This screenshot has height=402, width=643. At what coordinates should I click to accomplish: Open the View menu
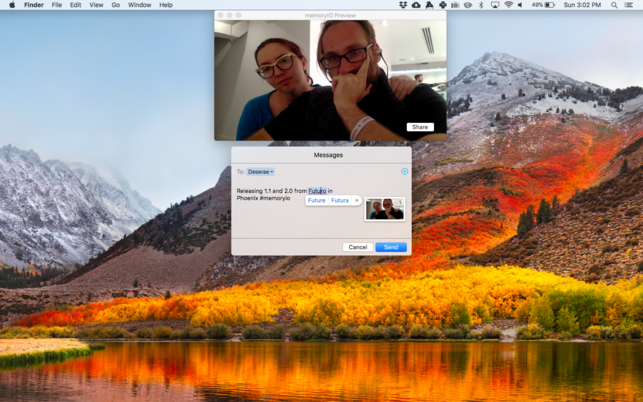click(x=96, y=5)
